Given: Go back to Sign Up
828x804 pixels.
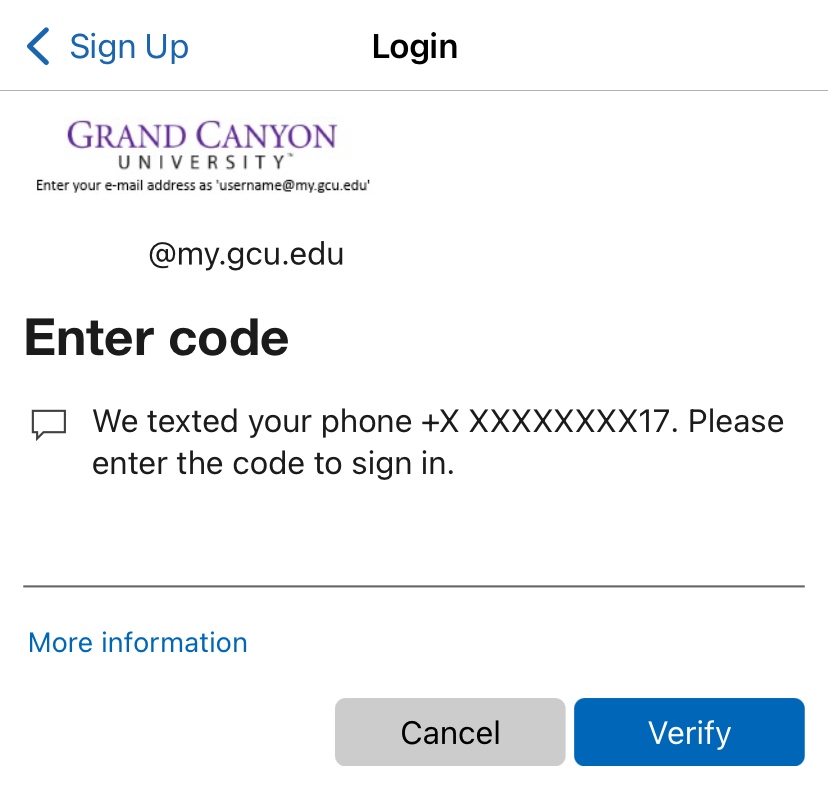Looking at the screenshot, I should click(x=107, y=46).
